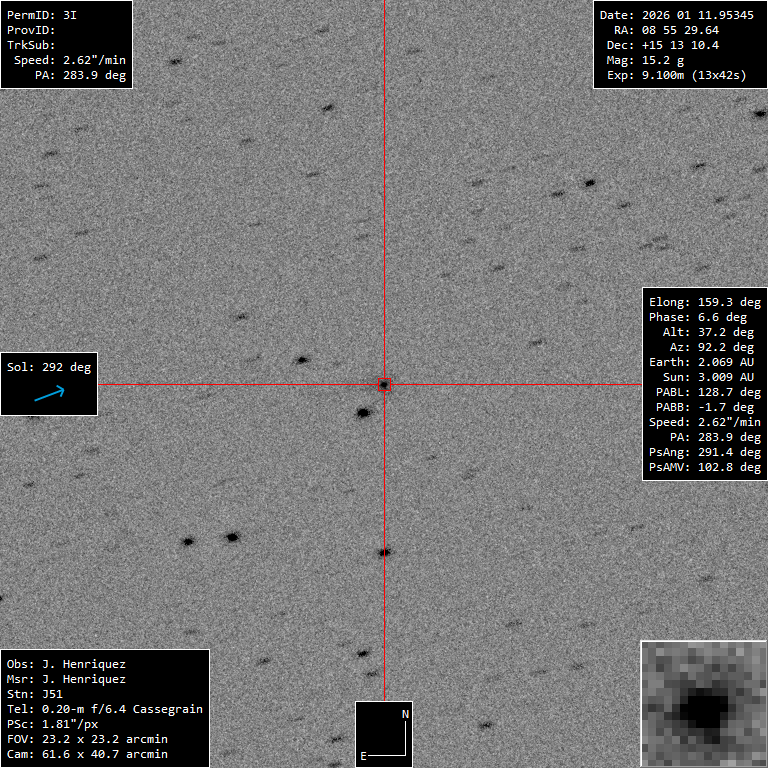Click the N/E compass orientation indicator
Image resolution: width=768 pixels, height=768 pixels.
point(385,734)
